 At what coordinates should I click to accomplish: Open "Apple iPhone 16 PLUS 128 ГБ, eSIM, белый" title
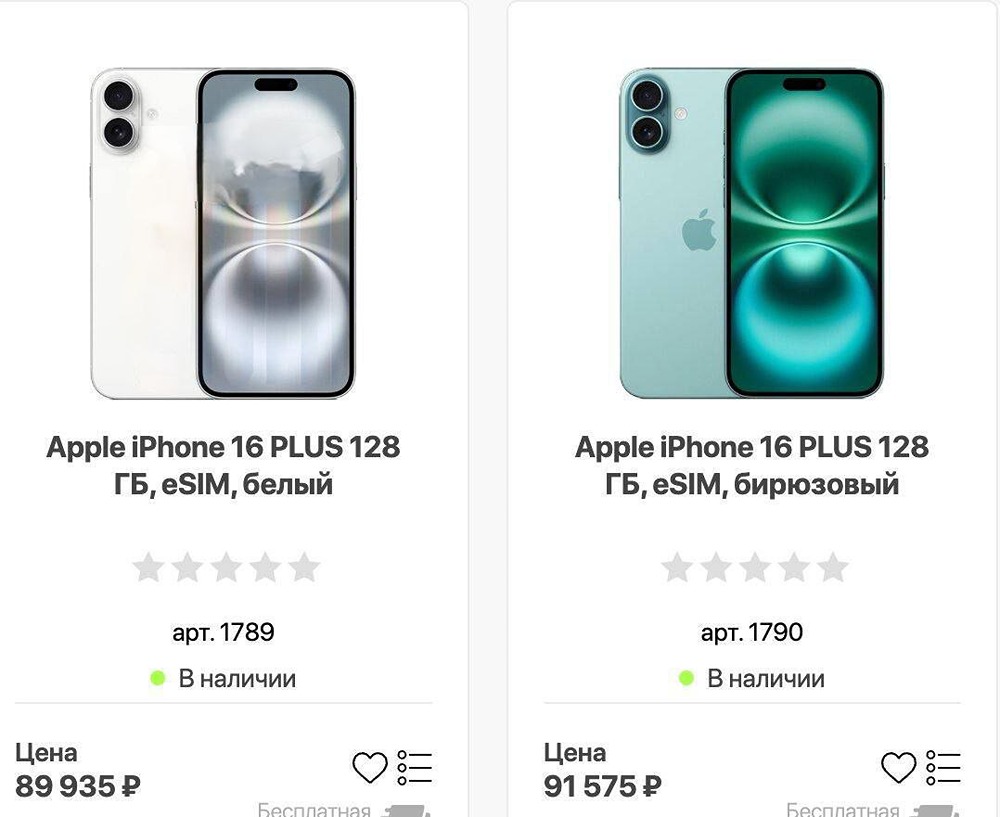tap(223, 465)
